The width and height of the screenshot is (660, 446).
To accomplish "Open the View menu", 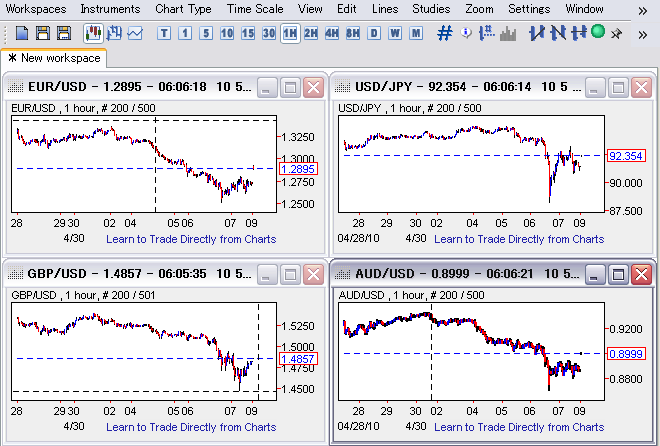I will click(x=310, y=9).
